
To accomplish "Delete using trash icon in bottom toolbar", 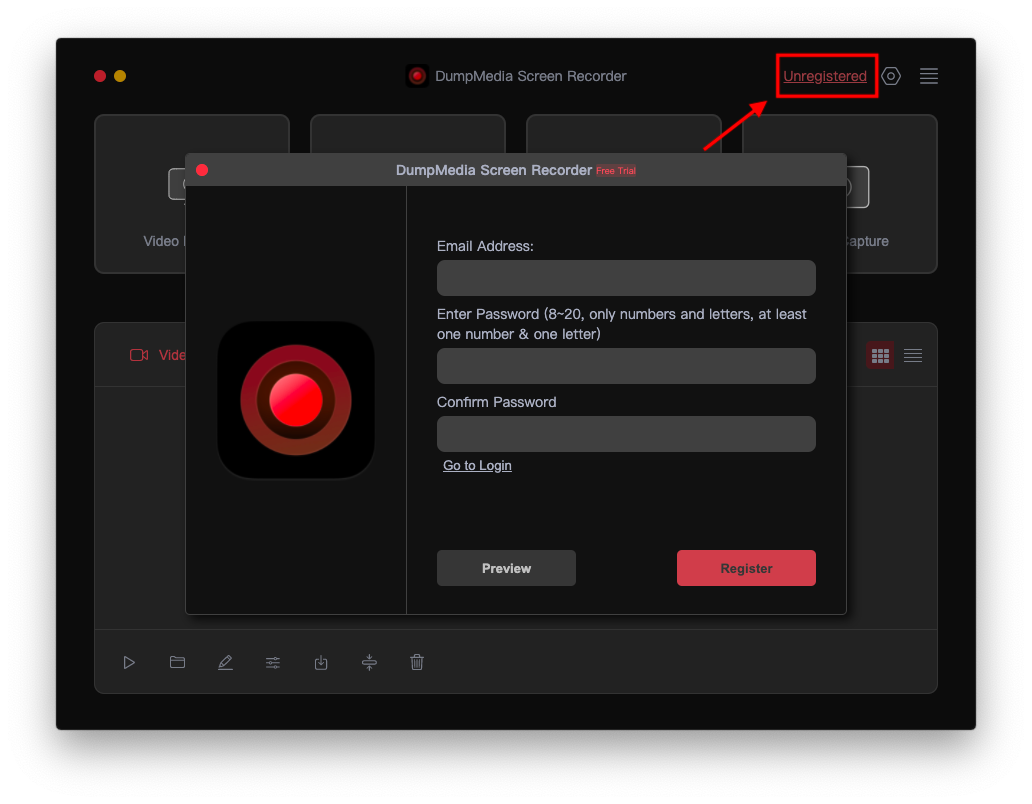I will coord(417,662).
